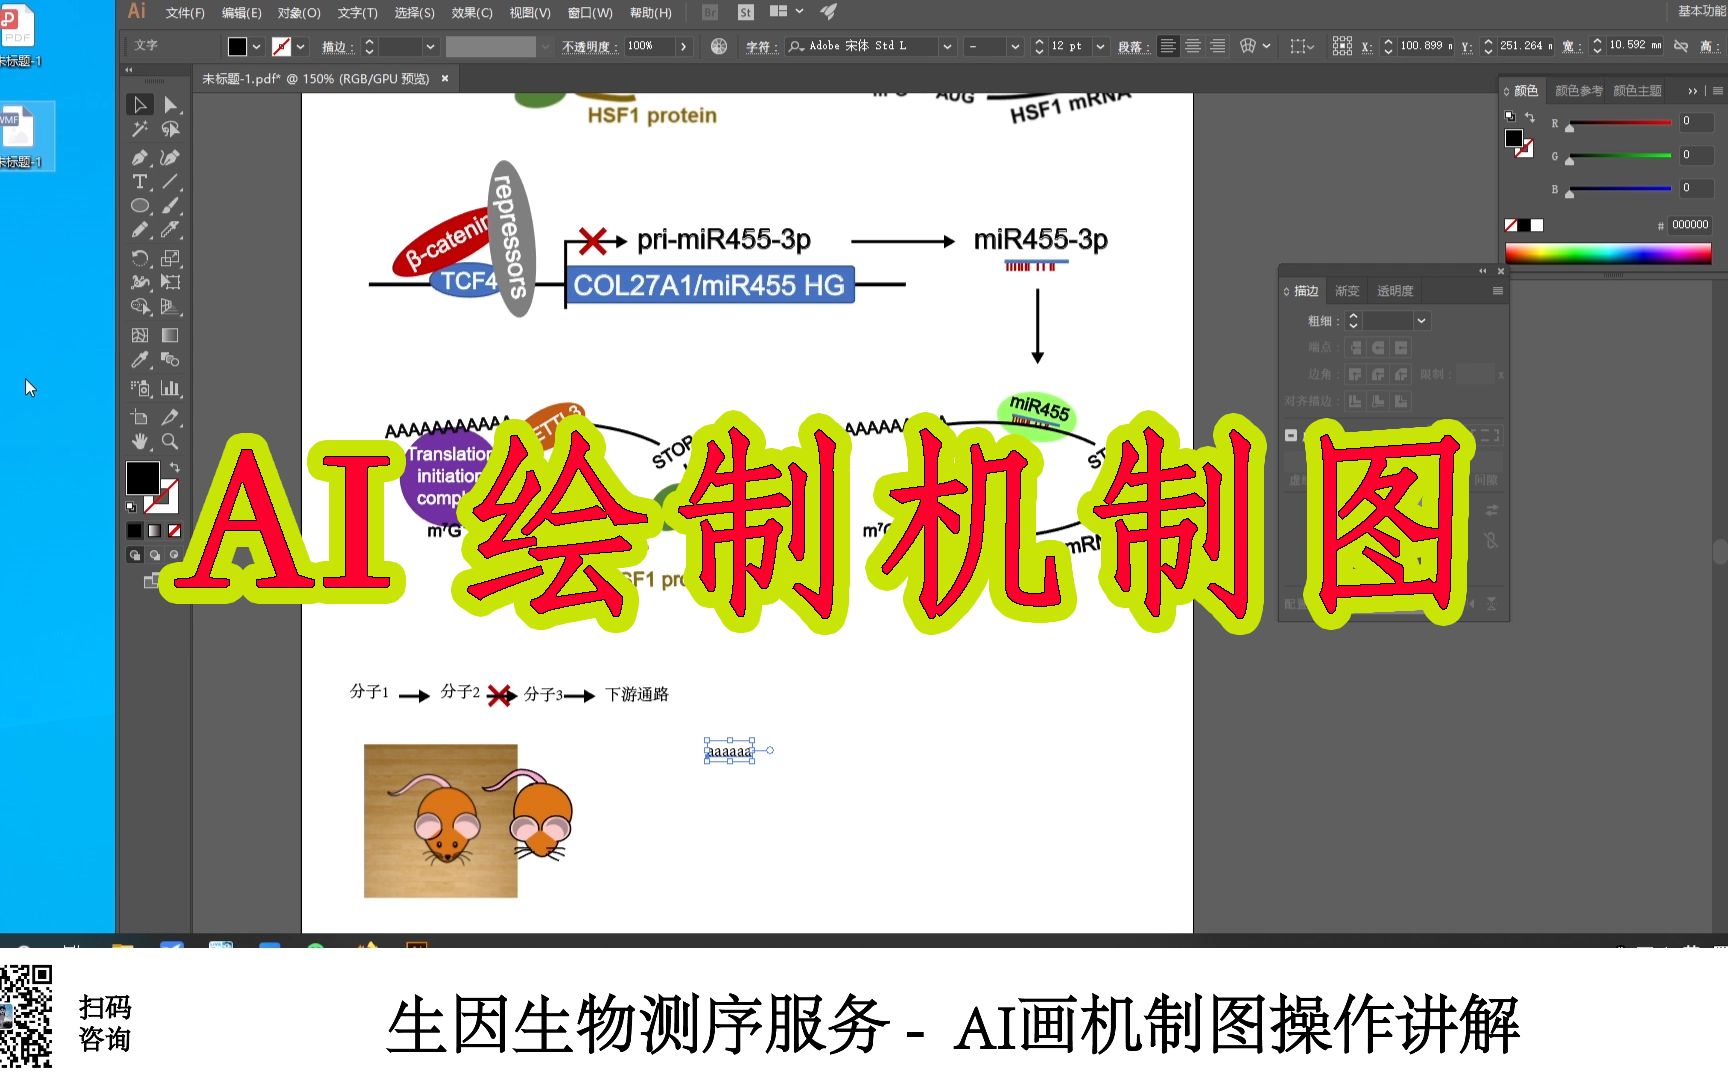Select the Selection tool (black arrow)
The height and width of the screenshot is (1080, 1728).
click(x=140, y=105)
